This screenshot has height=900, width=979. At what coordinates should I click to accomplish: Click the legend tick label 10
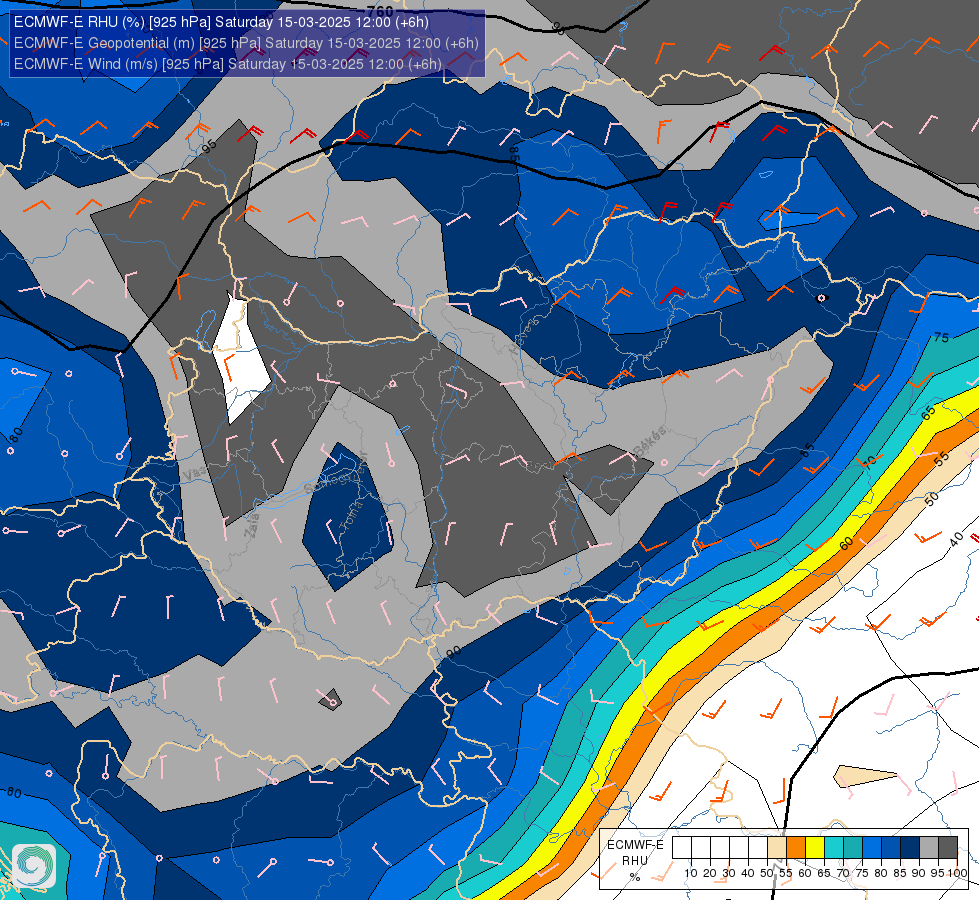point(691,873)
